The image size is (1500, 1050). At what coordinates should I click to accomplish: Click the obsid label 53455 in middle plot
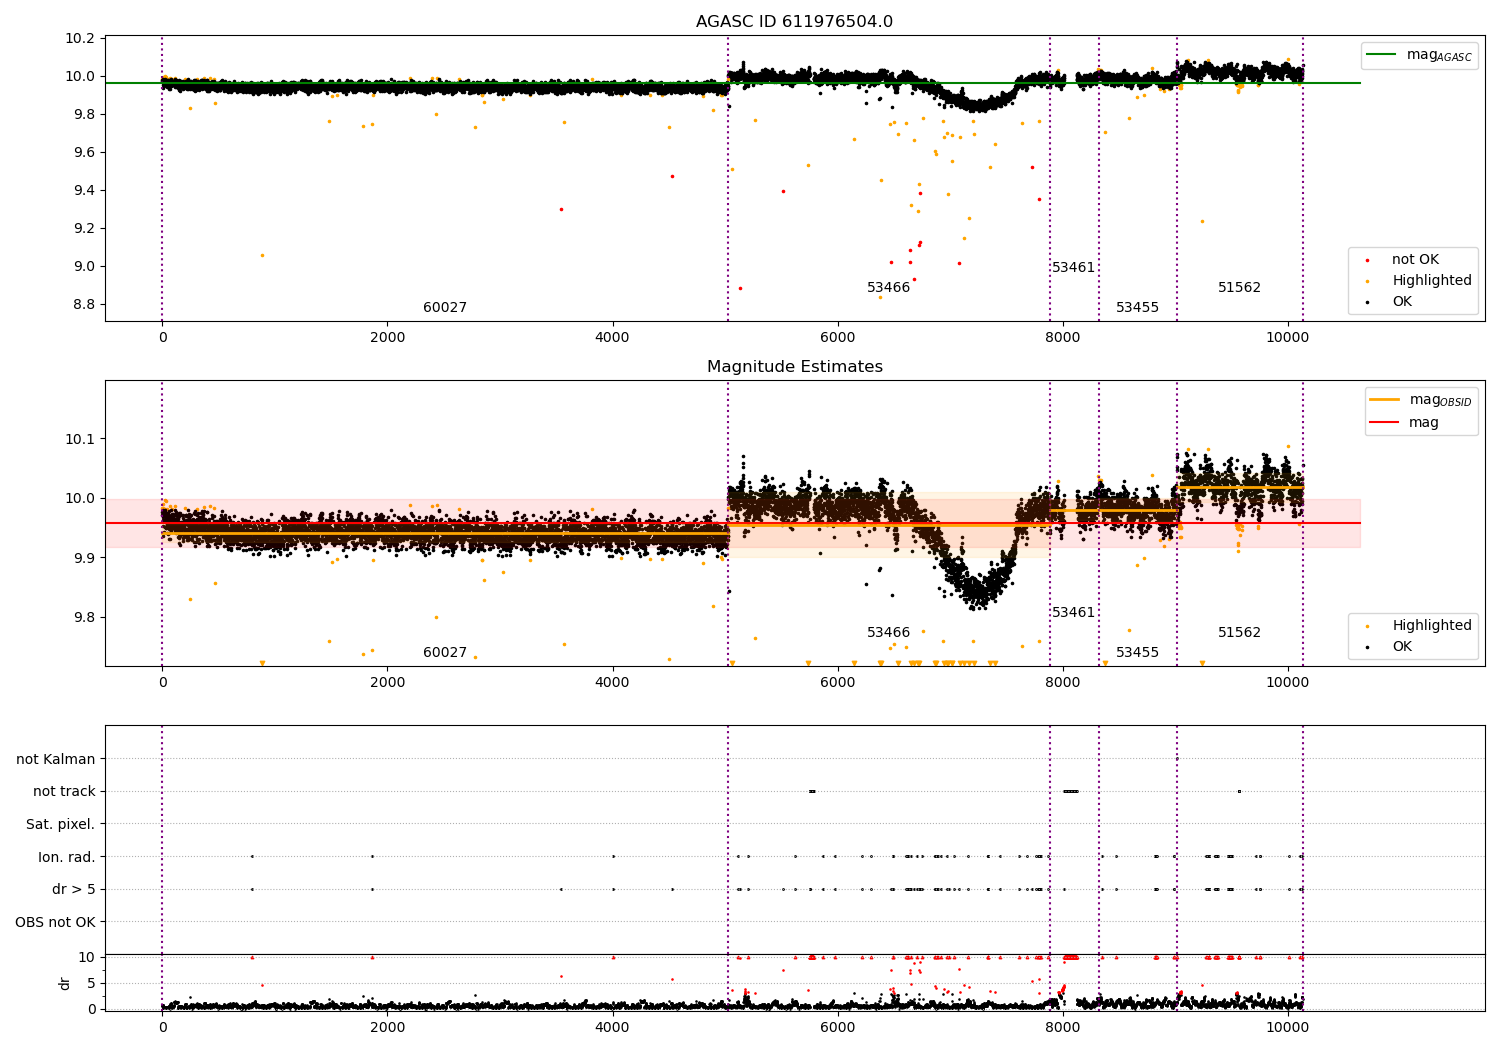[1138, 653]
